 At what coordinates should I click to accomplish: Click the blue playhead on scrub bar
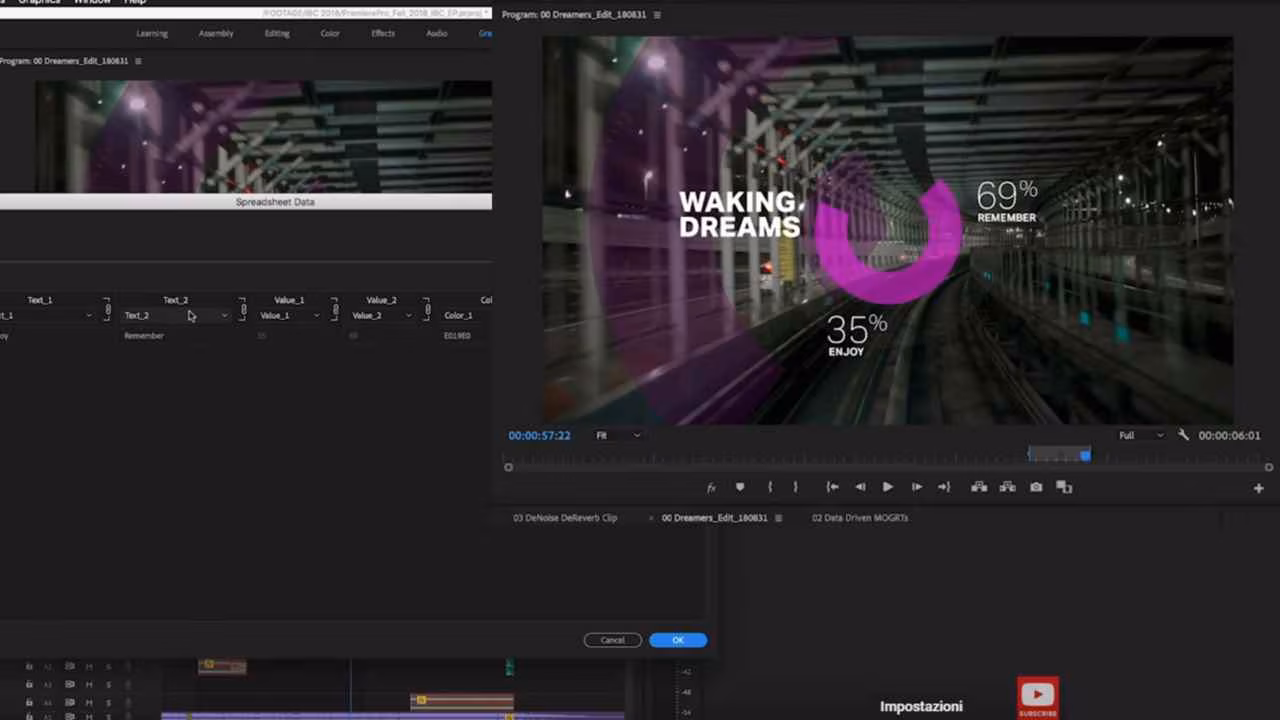1085,455
